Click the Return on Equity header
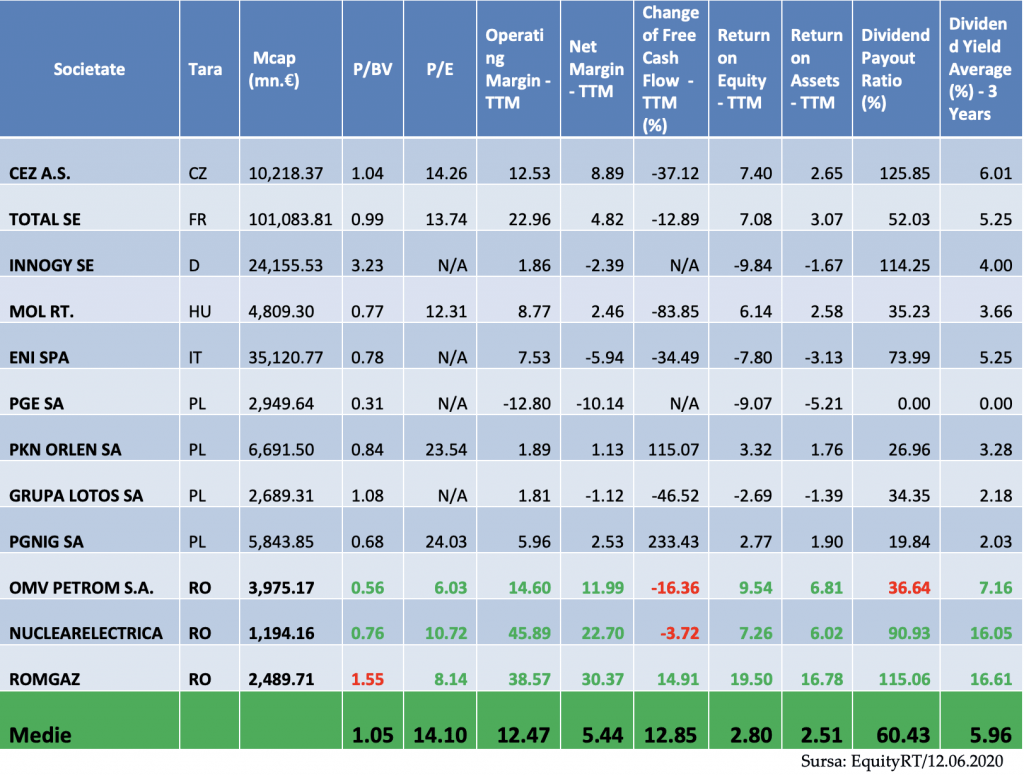 [x=743, y=69]
